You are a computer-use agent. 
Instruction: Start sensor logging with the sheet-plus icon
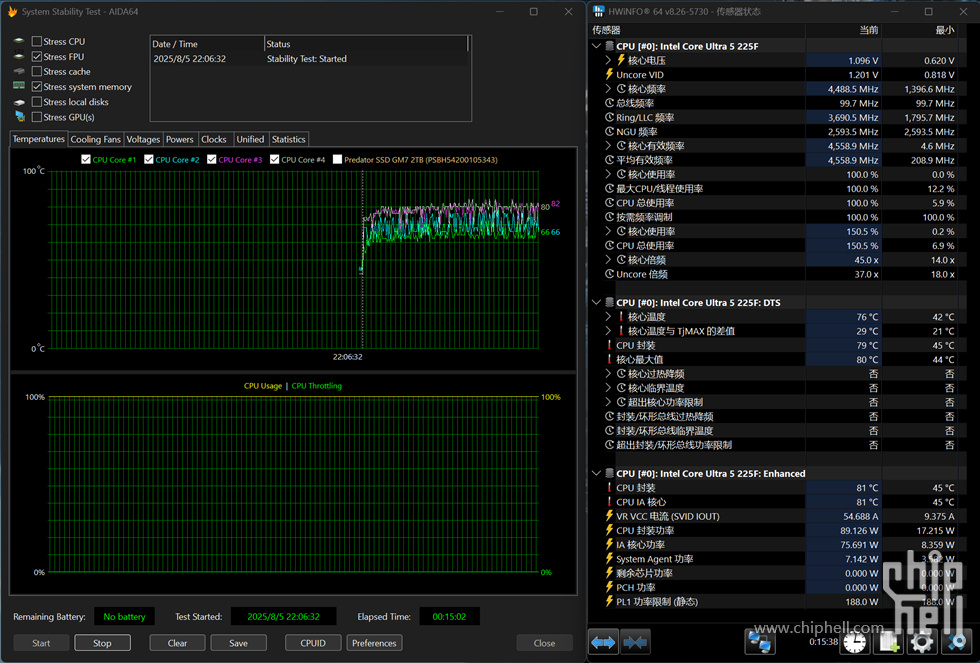(888, 642)
